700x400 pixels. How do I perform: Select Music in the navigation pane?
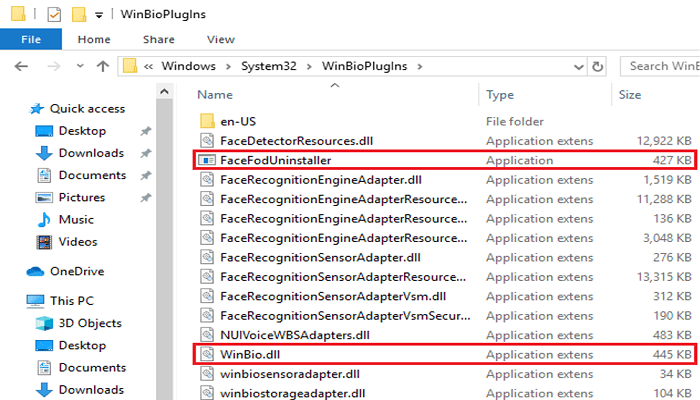click(x=76, y=220)
